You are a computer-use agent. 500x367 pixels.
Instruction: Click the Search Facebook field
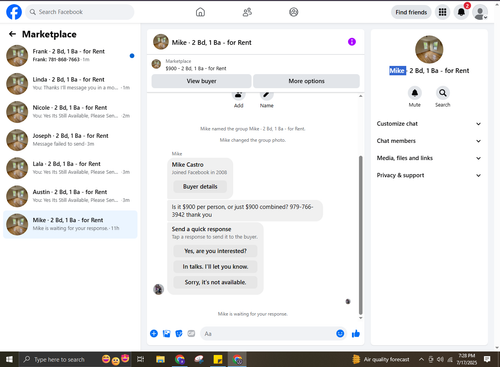80,12
